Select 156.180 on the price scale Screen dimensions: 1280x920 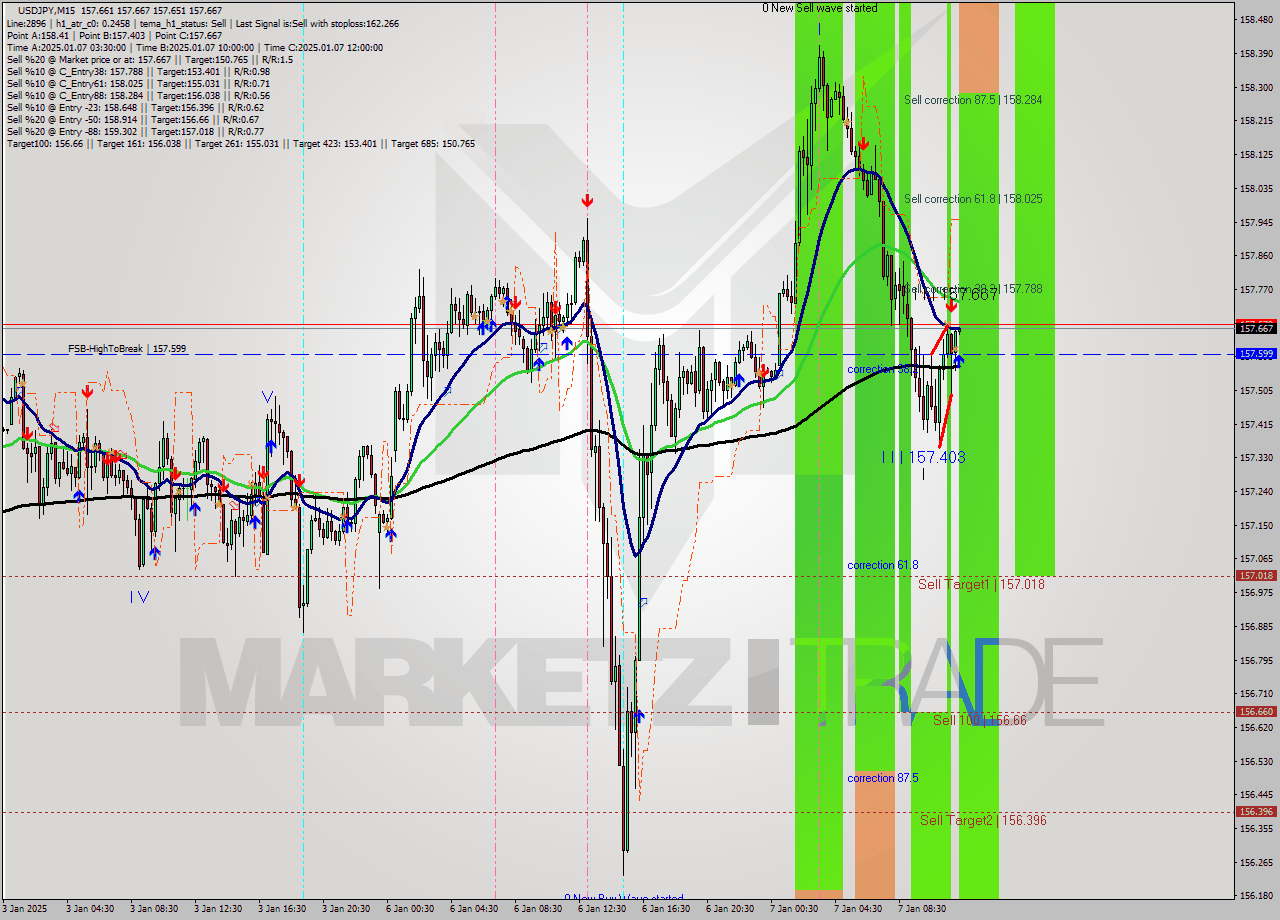[1256, 896]
